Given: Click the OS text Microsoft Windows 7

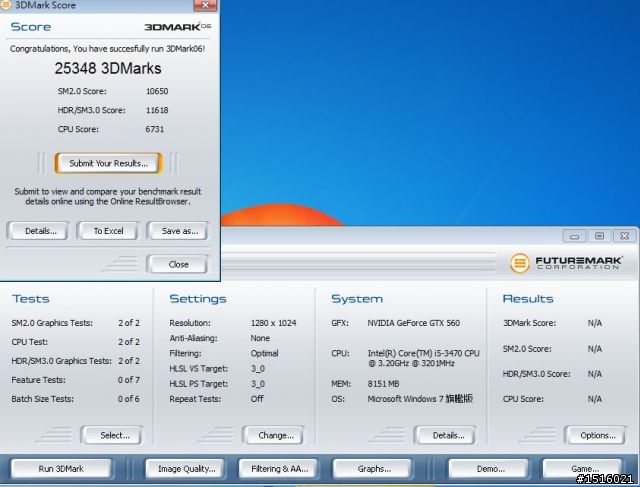Looking at the screenshot, I should point(420,399).
